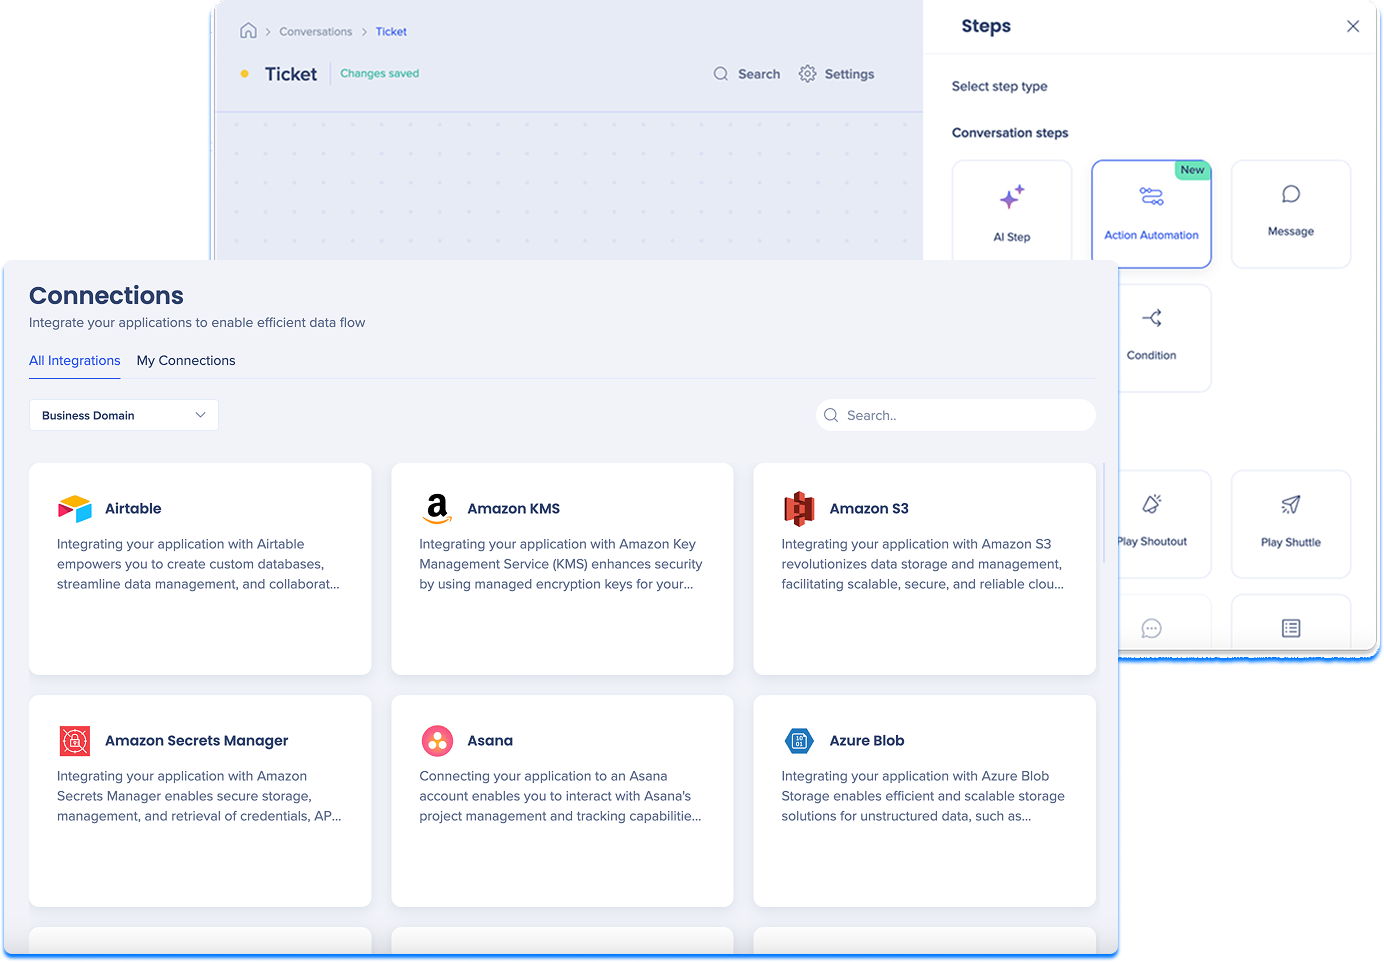
Task: Click the Airtable logo icon
Action: (x=75, y=509)
